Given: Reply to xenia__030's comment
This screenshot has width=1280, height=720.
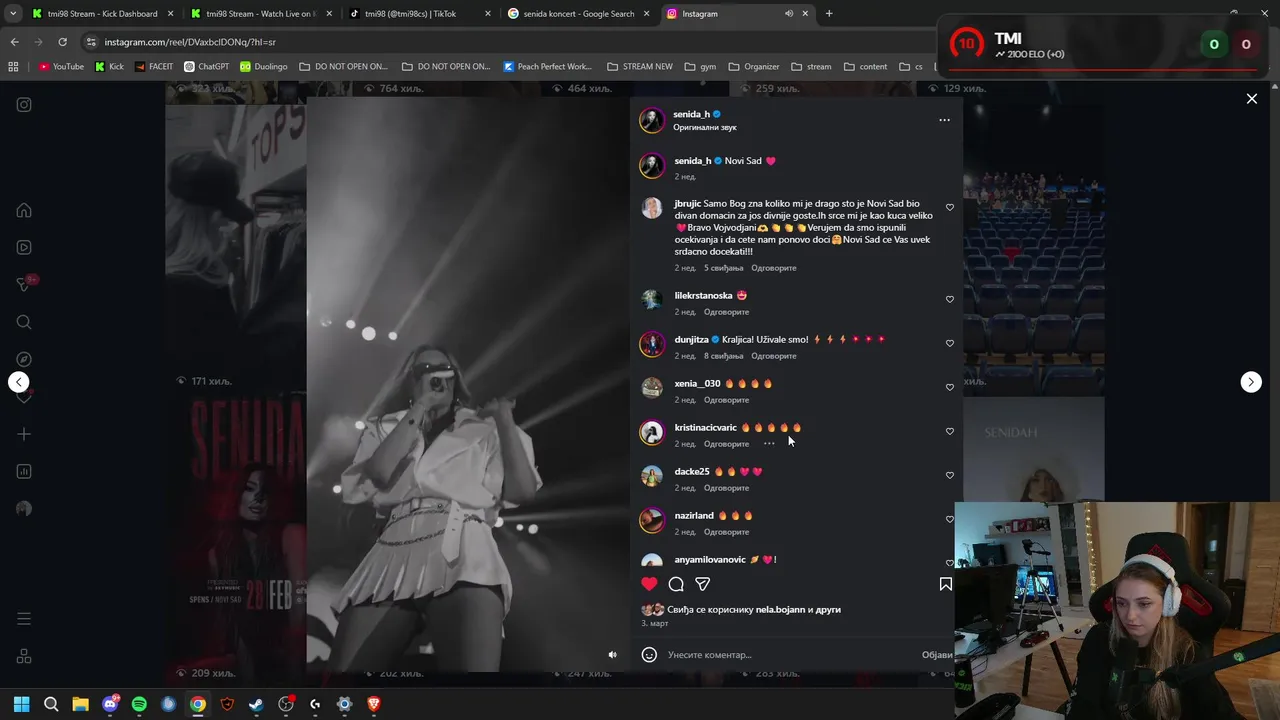Looking at the screenshot, I should tap(726, 400).
